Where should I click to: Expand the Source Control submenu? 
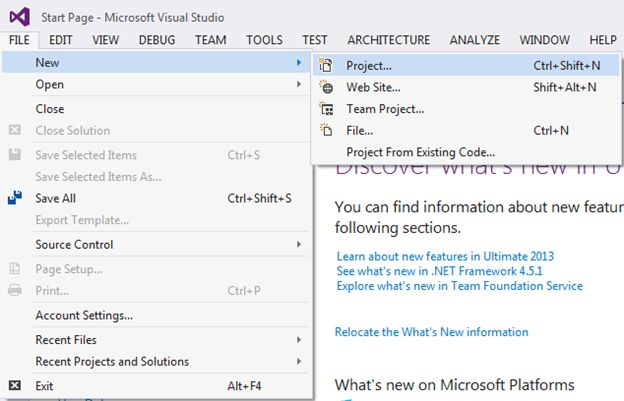coord(298,245)
